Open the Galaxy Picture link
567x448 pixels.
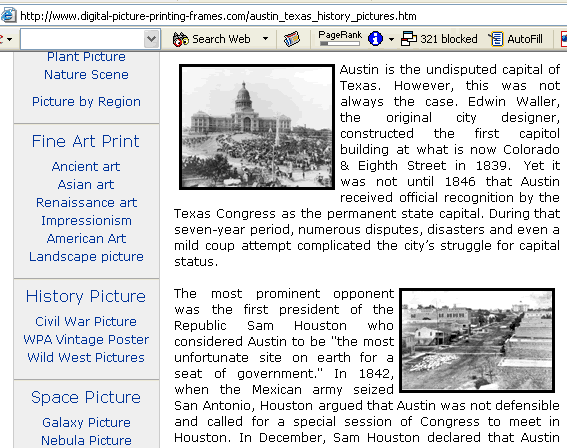coord(86,422)
